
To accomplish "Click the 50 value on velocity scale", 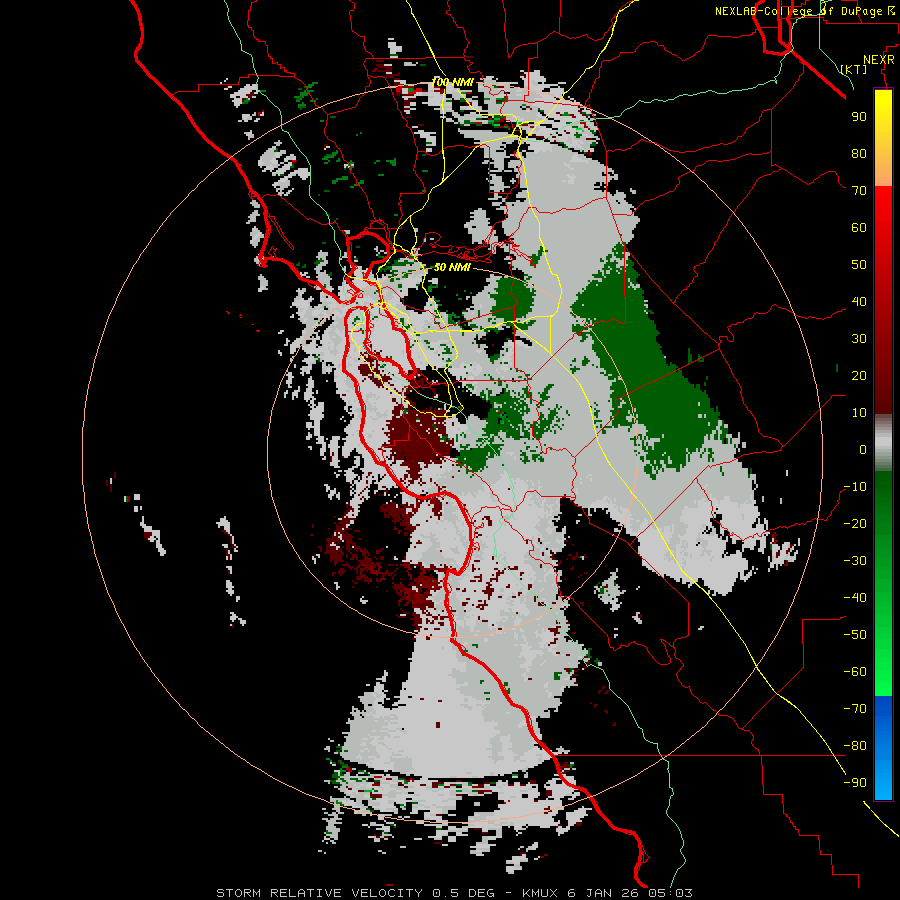I will tap(859, 265).
